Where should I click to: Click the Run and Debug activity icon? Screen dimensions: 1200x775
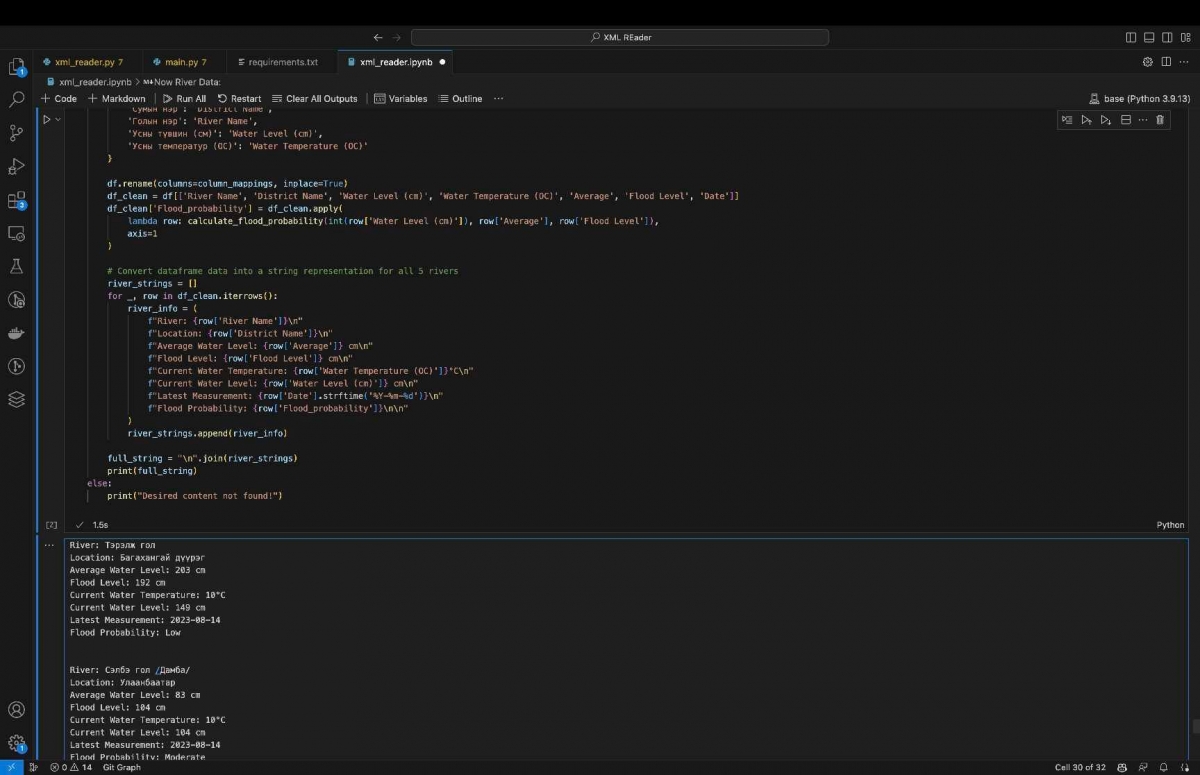click(x=16, y=166)
